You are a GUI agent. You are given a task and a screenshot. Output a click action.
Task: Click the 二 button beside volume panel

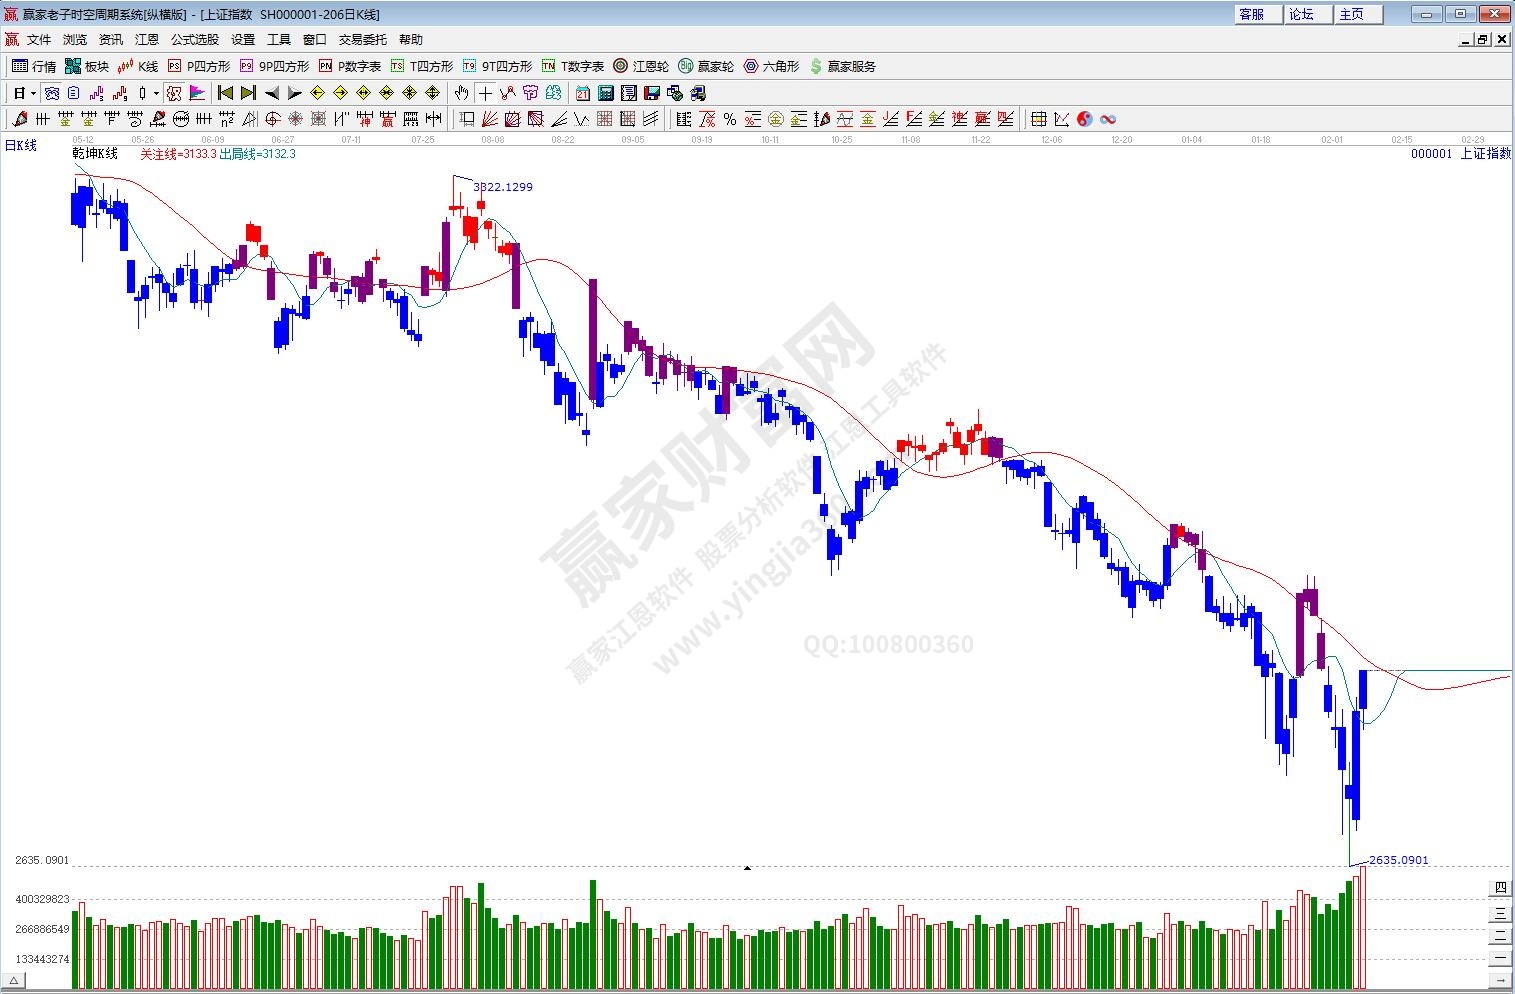point(1500,935)
